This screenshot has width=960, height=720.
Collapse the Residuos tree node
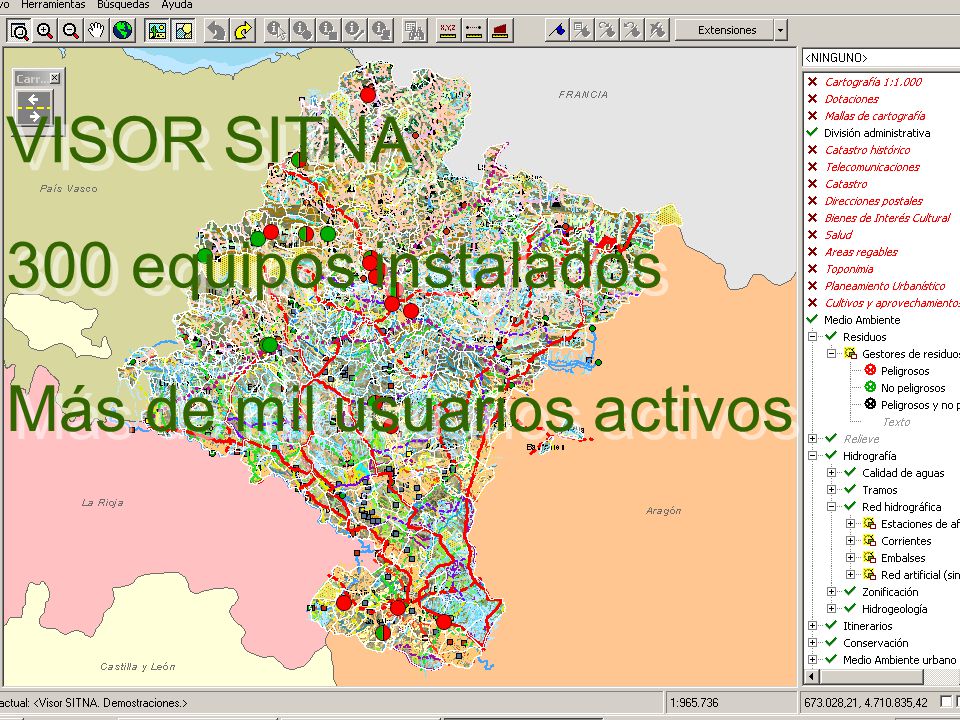(812, 337)
